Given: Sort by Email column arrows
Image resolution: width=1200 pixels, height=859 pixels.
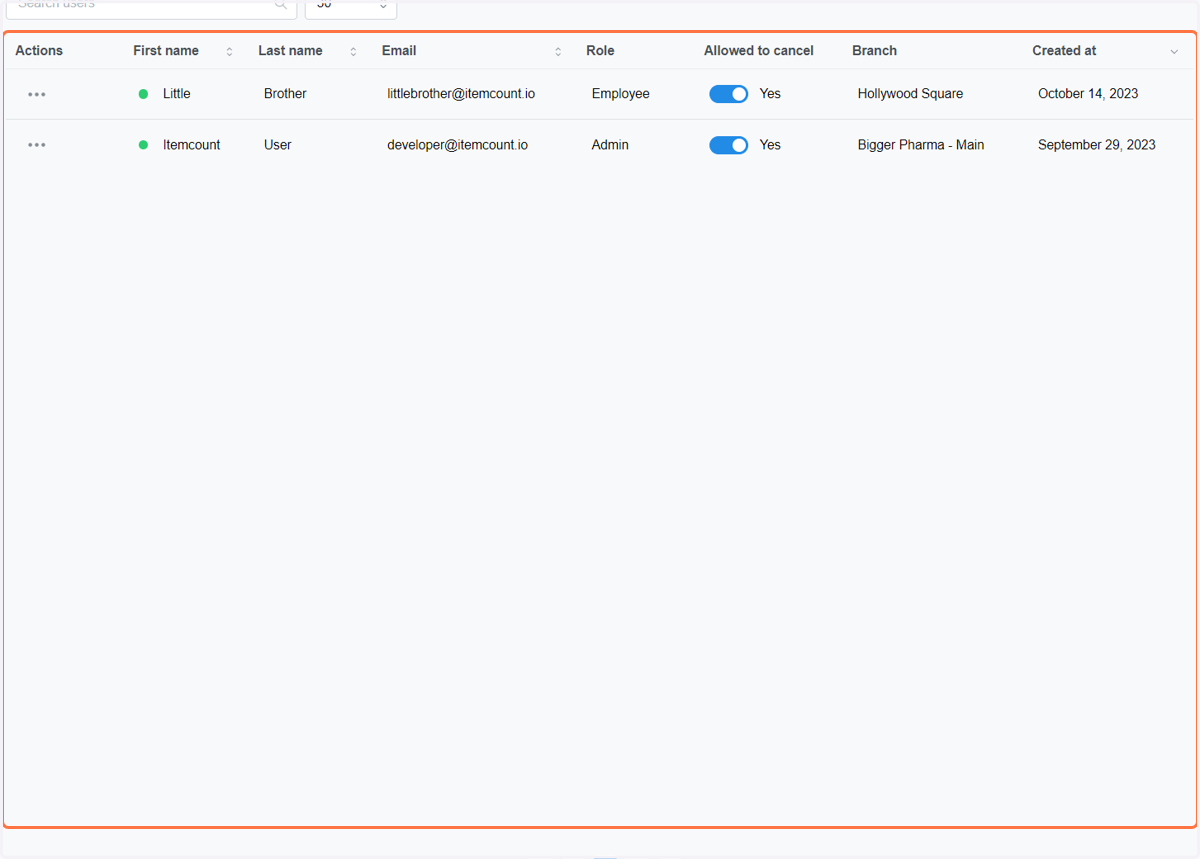Looking at the screenshot, I should 558,51.
